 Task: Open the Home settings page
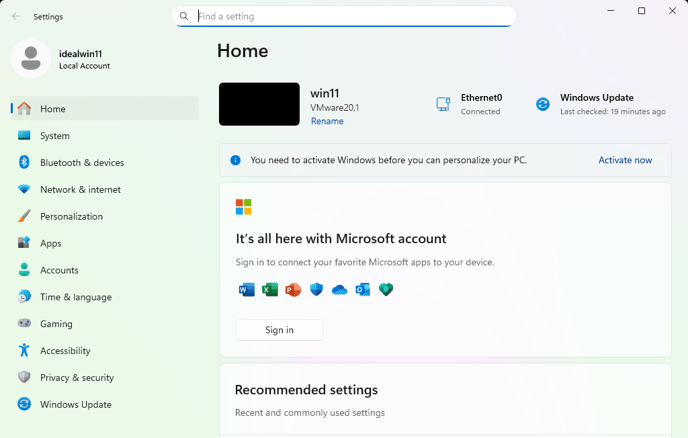point(105,108)
